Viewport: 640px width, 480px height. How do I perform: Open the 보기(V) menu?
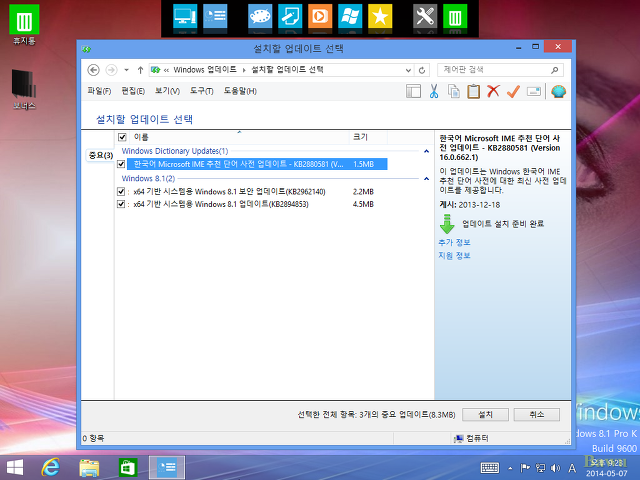167,91
